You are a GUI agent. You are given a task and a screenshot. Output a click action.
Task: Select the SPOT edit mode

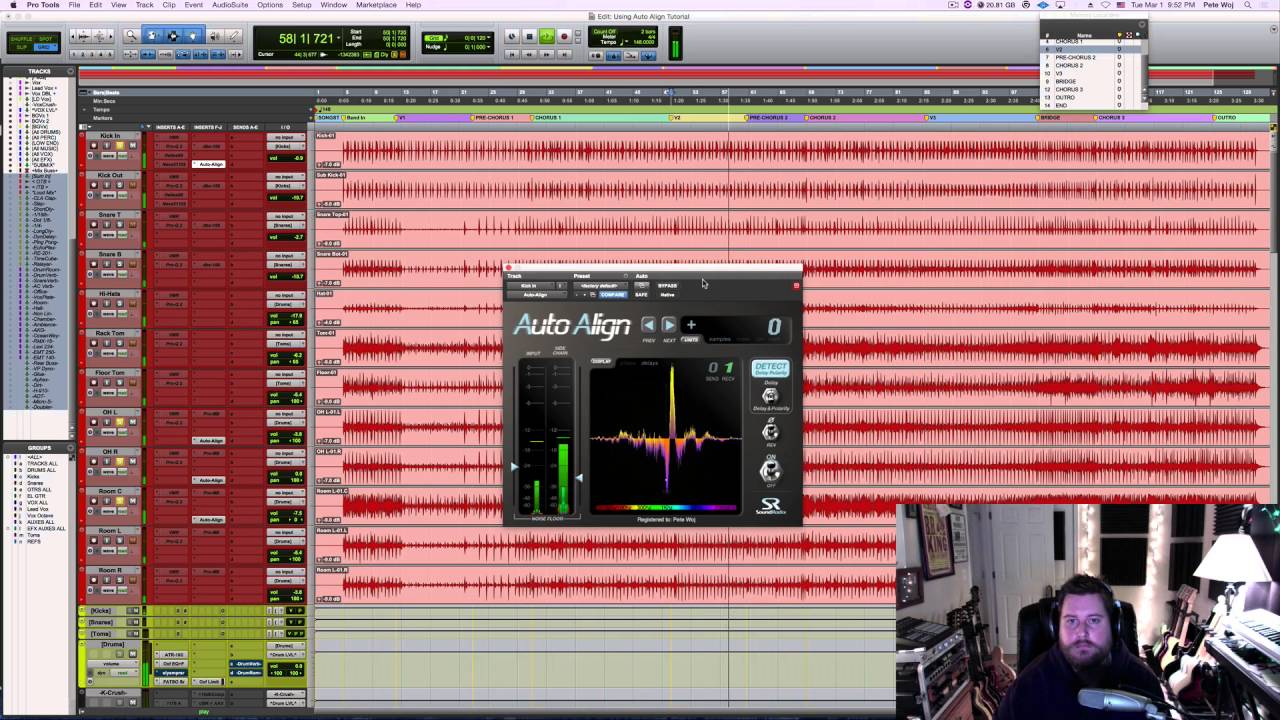(46, 39)
